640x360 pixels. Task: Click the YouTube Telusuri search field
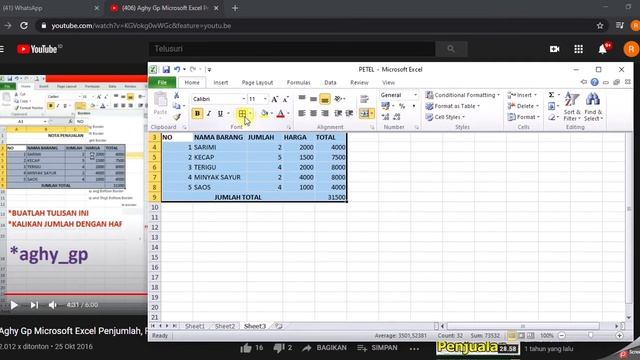coord(292,49)
